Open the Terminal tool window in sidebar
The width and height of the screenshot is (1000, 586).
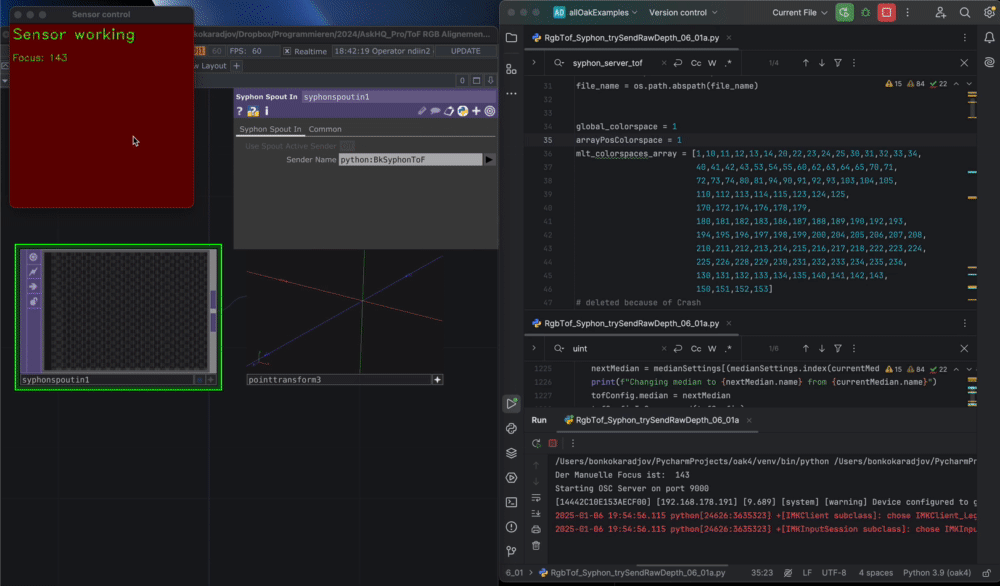coord(511,502)
